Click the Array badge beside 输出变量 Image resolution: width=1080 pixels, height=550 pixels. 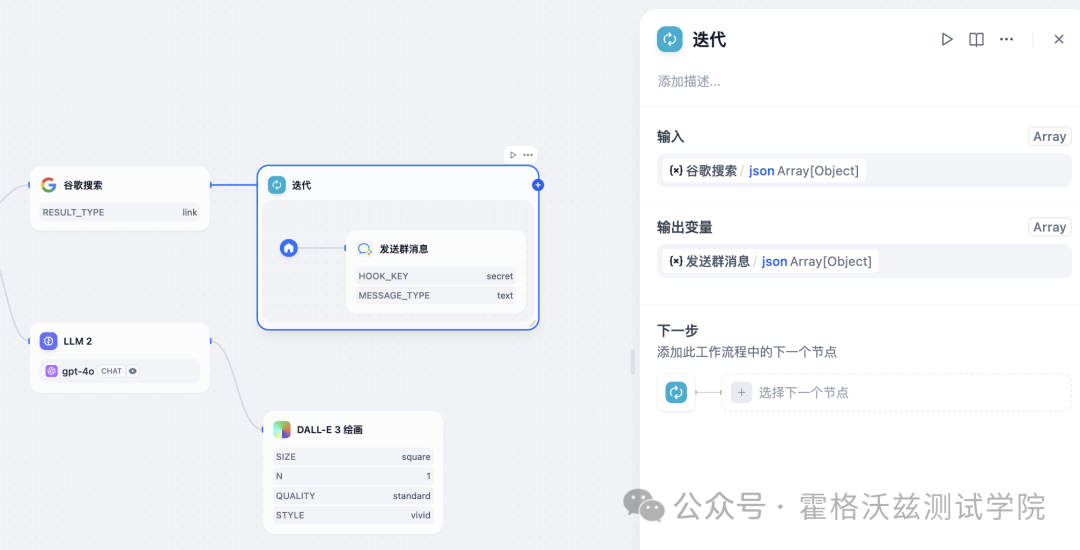(1049, 227)
